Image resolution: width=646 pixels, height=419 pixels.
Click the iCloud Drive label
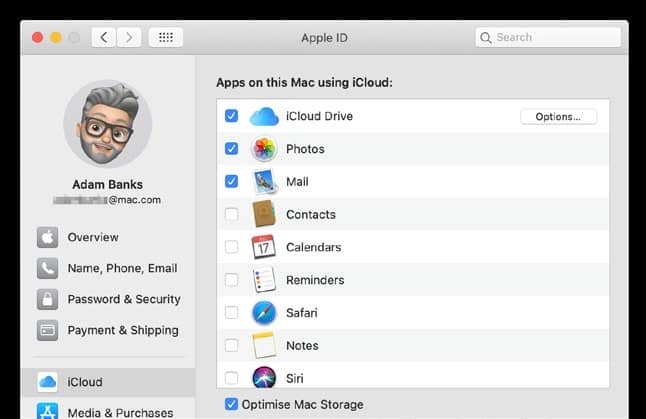pos(319,116)
